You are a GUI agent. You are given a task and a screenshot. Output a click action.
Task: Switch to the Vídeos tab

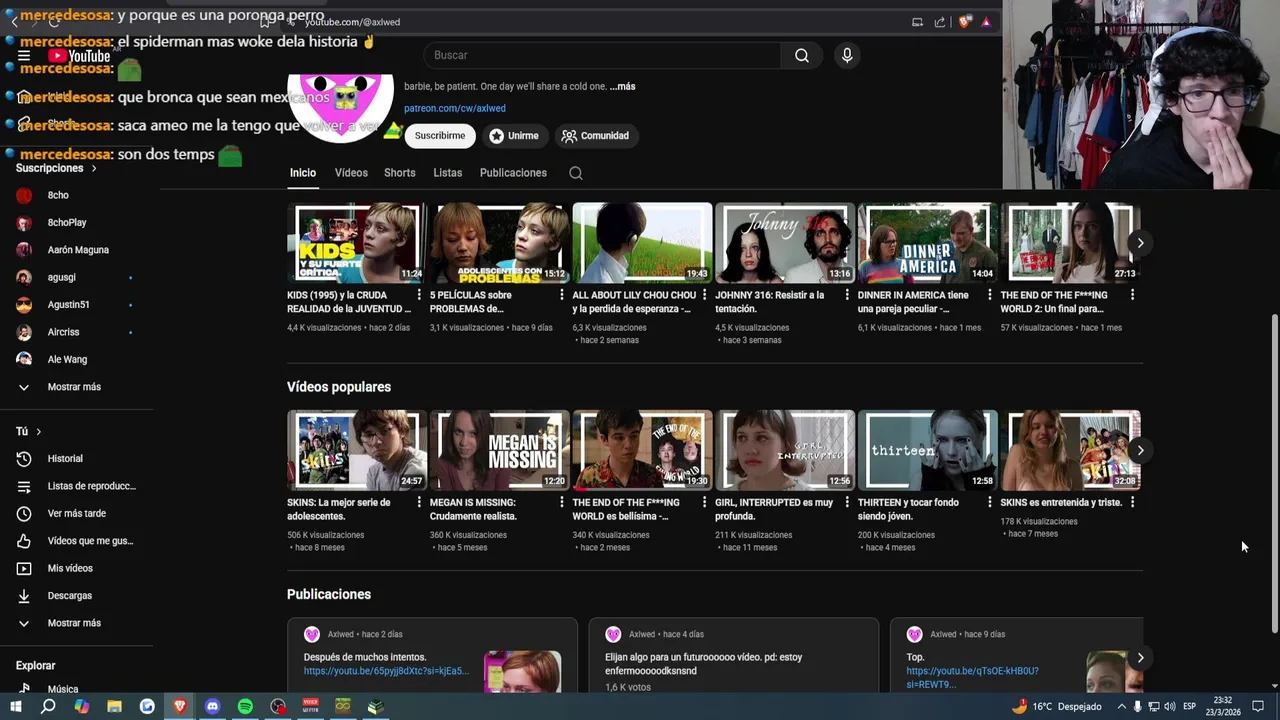tap(351, 173)
